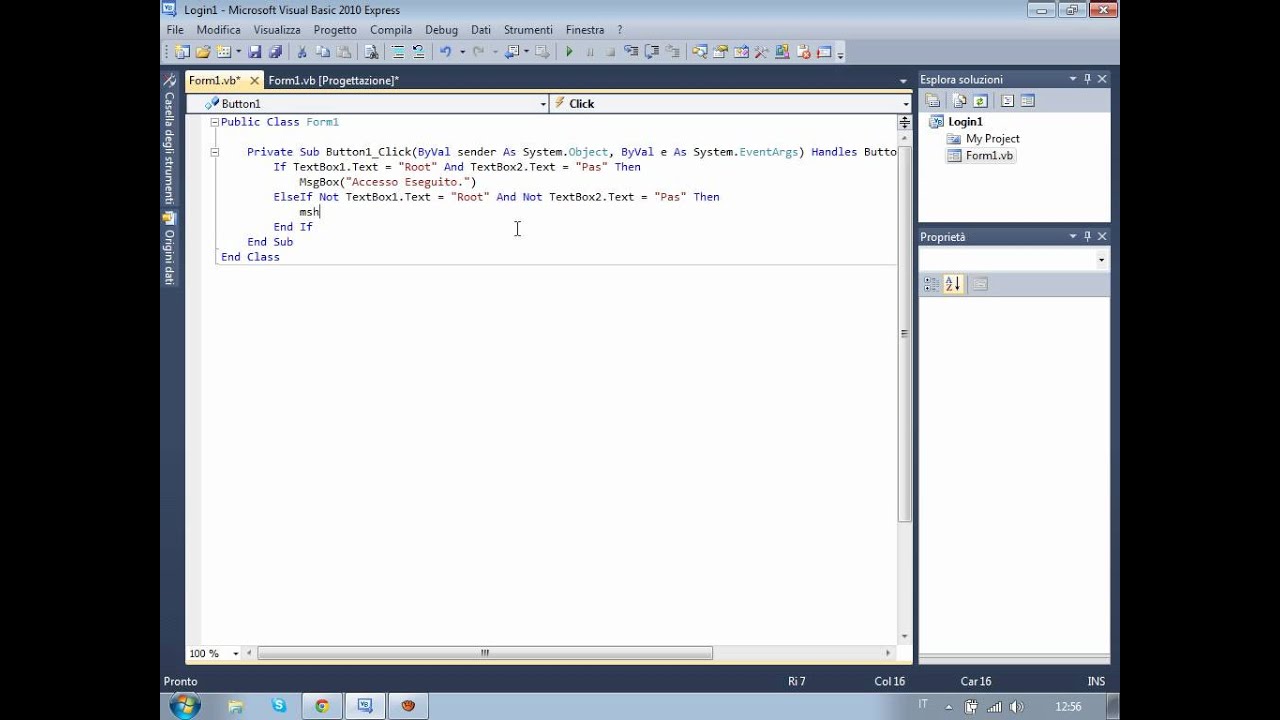Open the 100 % zoom dropdown
This screenshot has height=720, width=1280.
pyautogui.click(x=236, y=653)
